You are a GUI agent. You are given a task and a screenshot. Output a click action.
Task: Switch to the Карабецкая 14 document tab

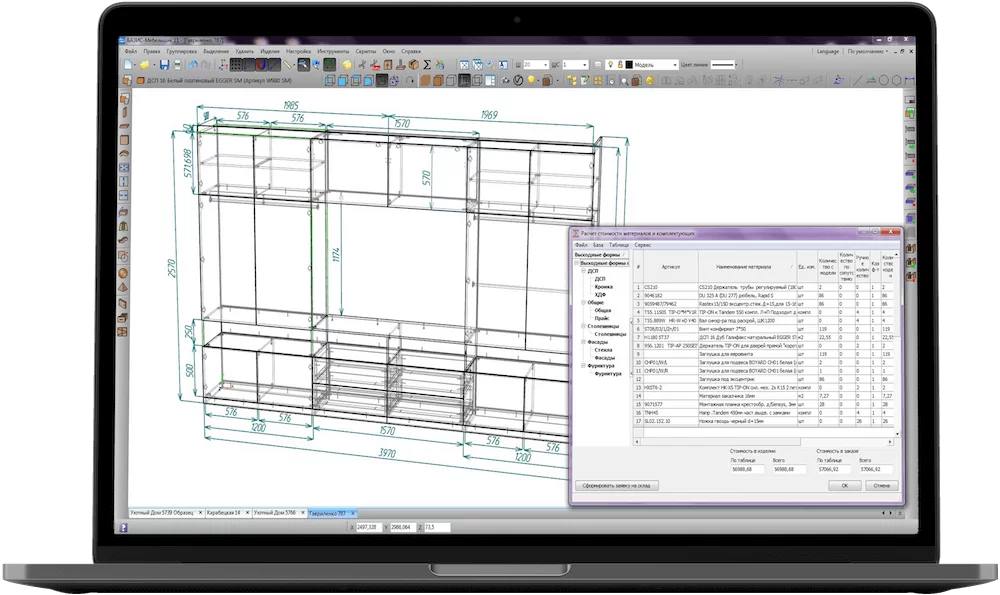click(225, 512)
